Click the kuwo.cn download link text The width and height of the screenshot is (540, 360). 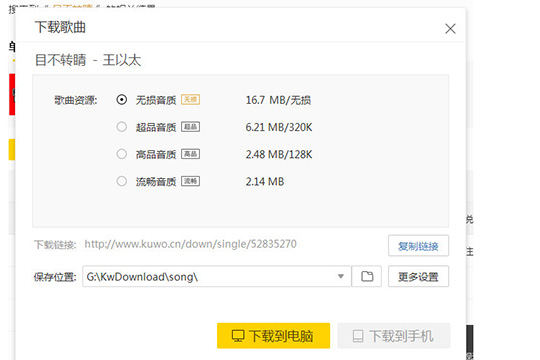190,244
